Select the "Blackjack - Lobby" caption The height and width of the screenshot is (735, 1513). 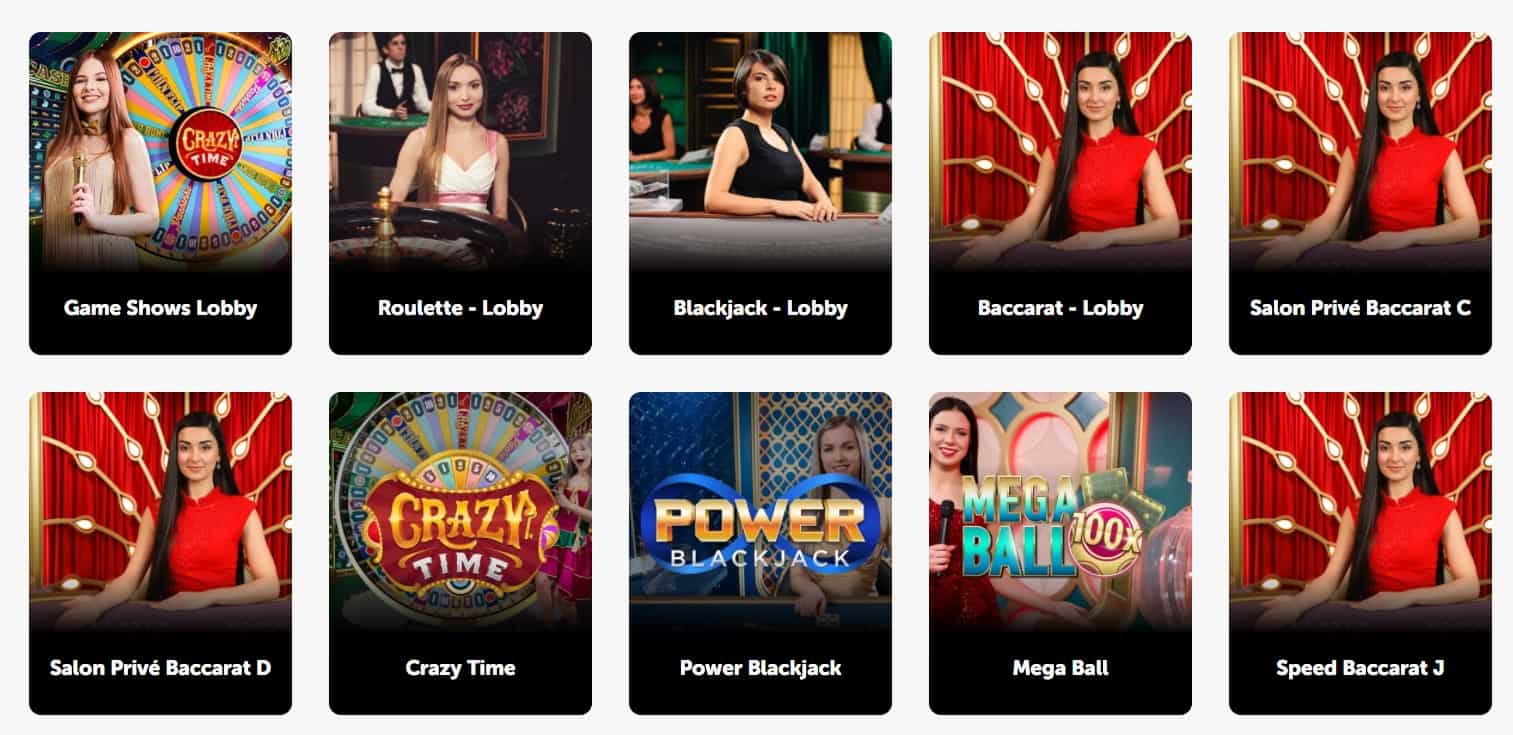tap(760, 308)
